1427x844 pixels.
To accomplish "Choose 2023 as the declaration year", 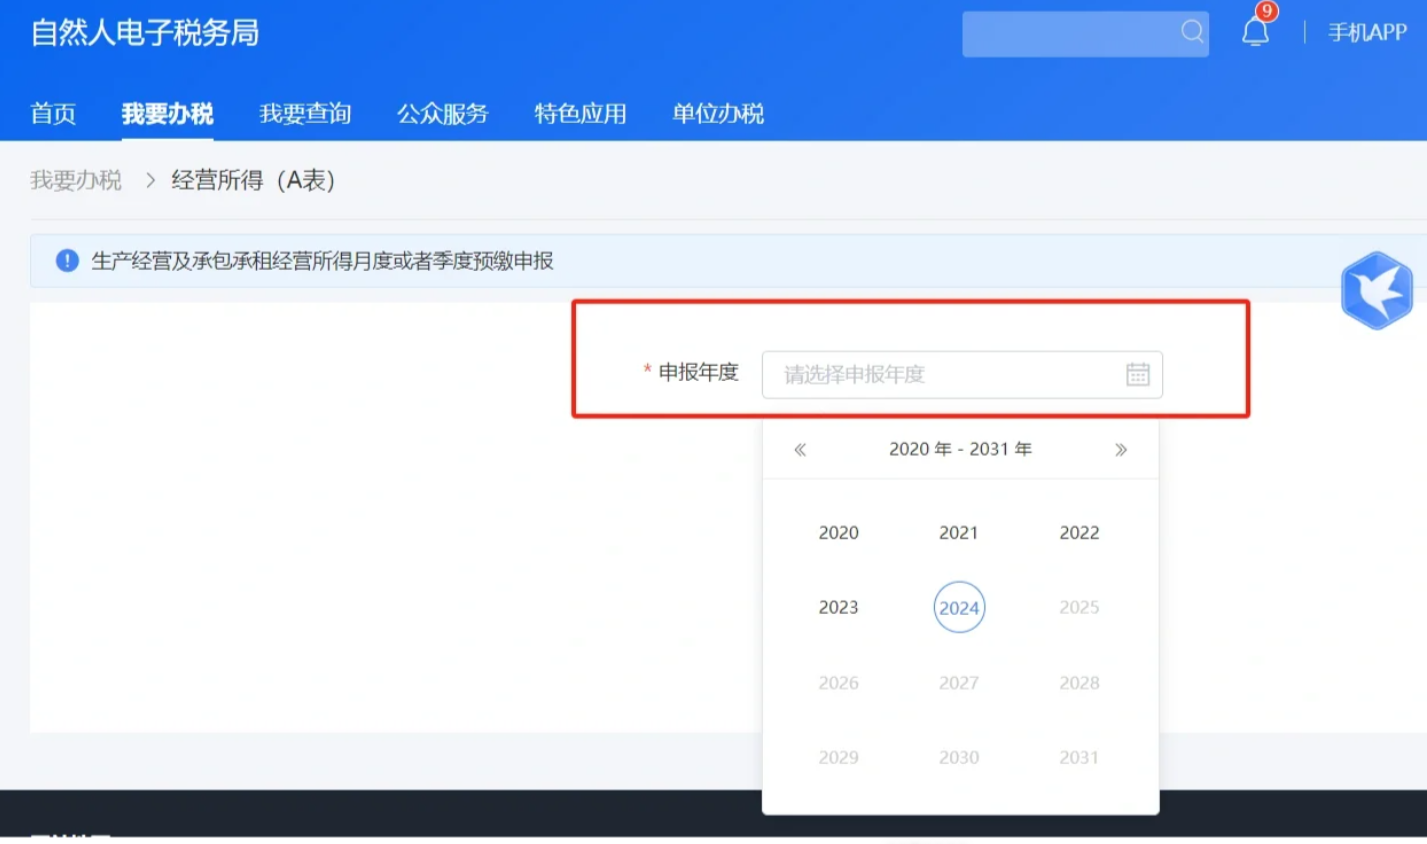I will click(838, 606).
